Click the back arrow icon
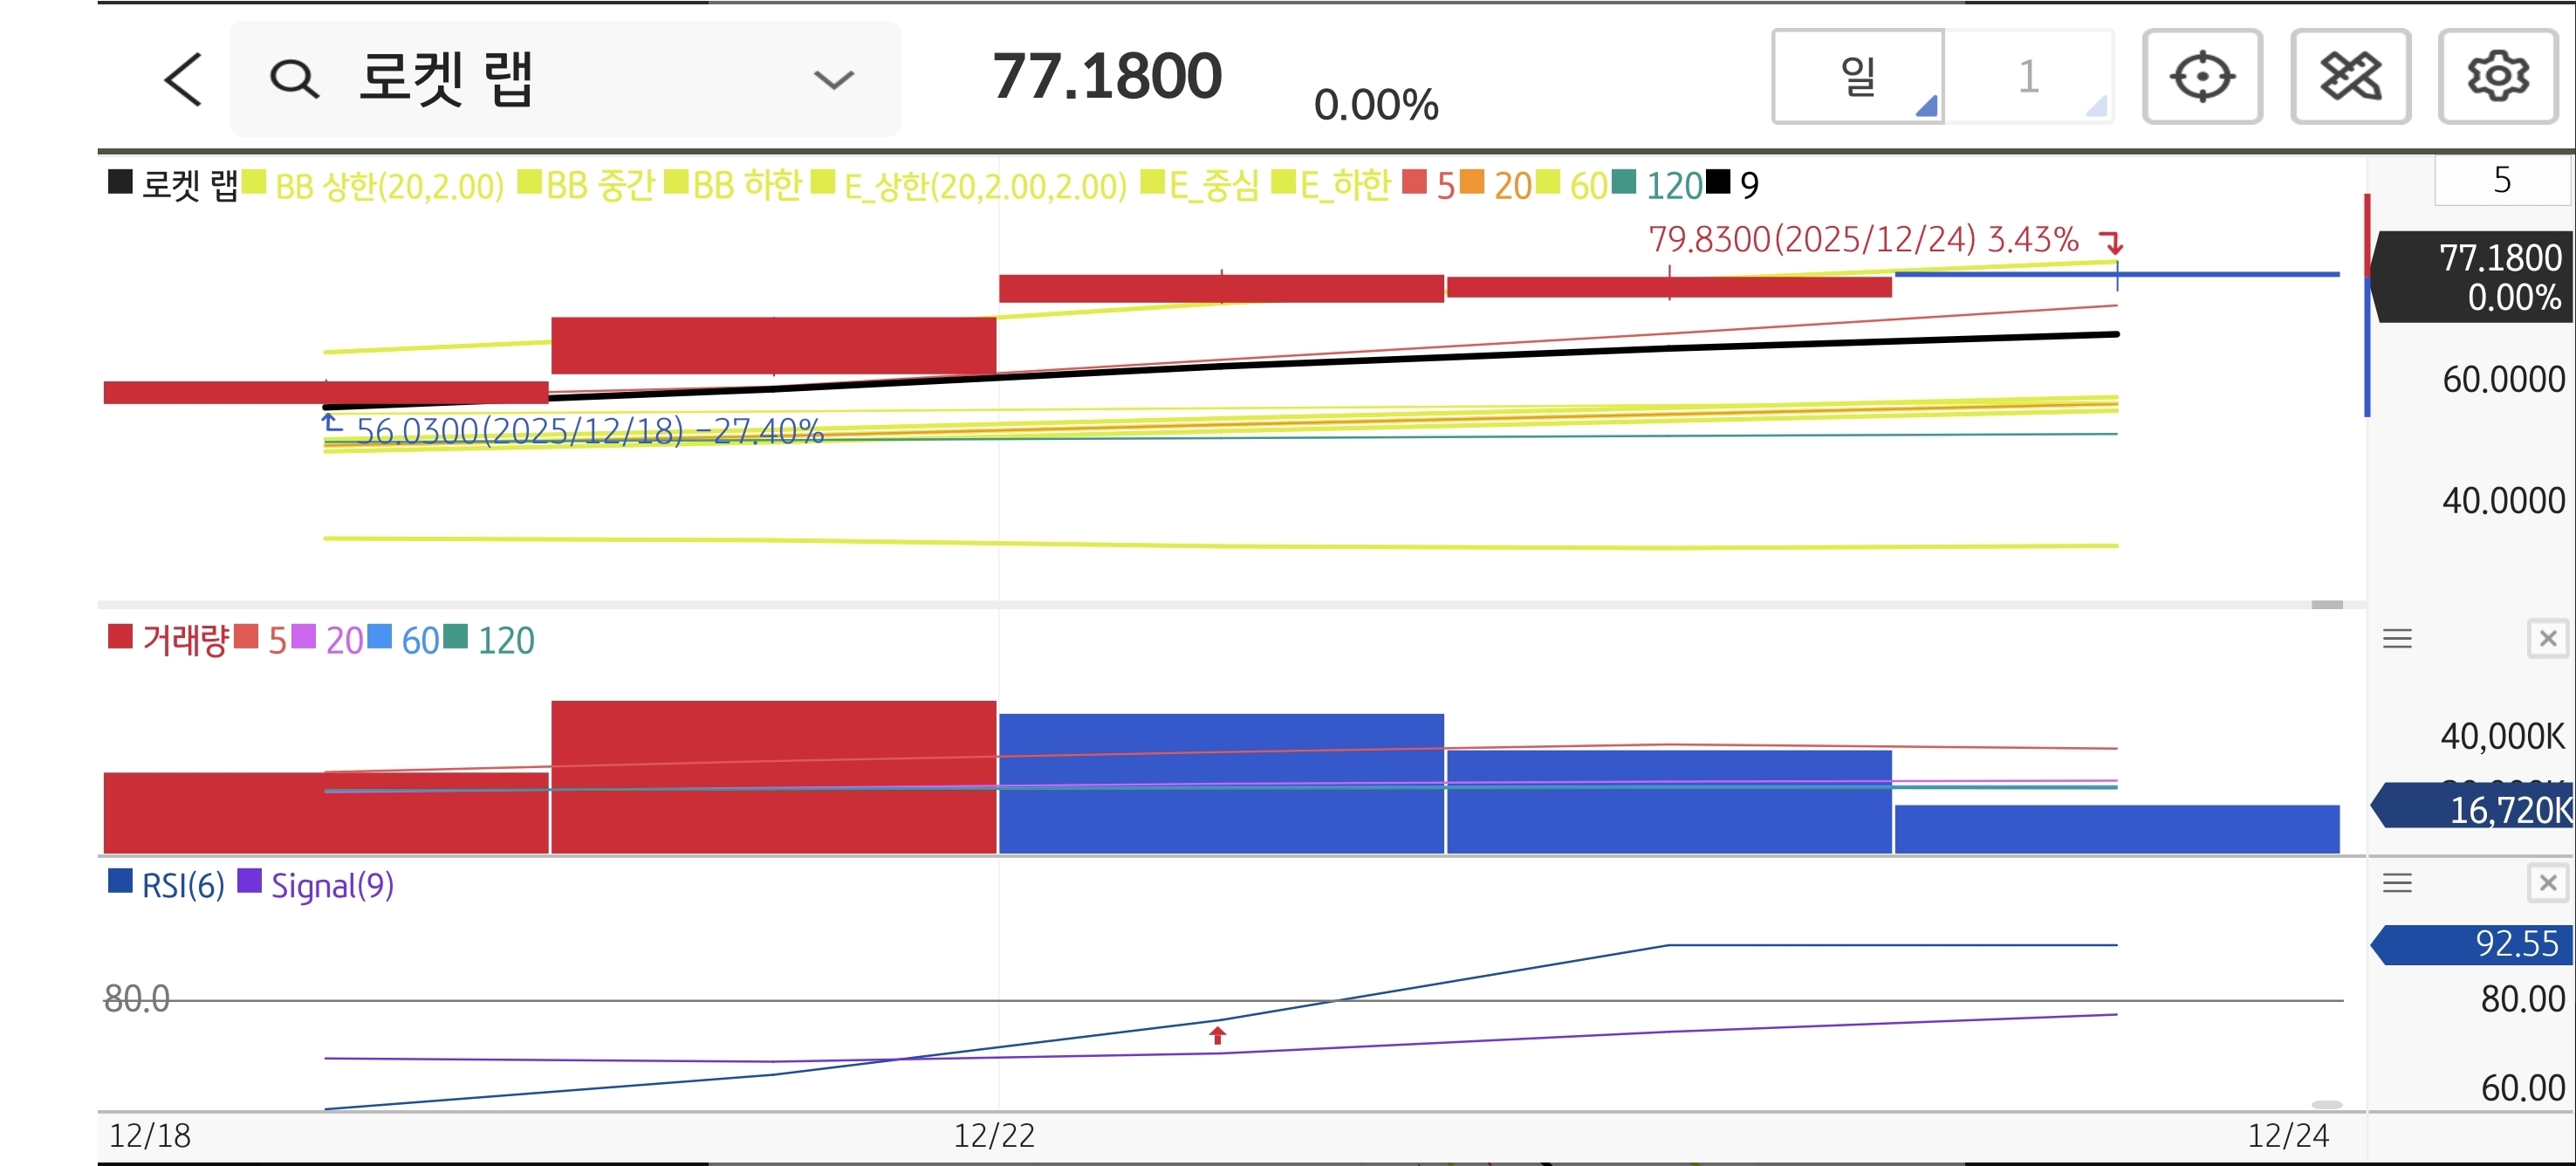Image resolution: width=2576 pixels, height=1166 pixels. tap(183, 79)
